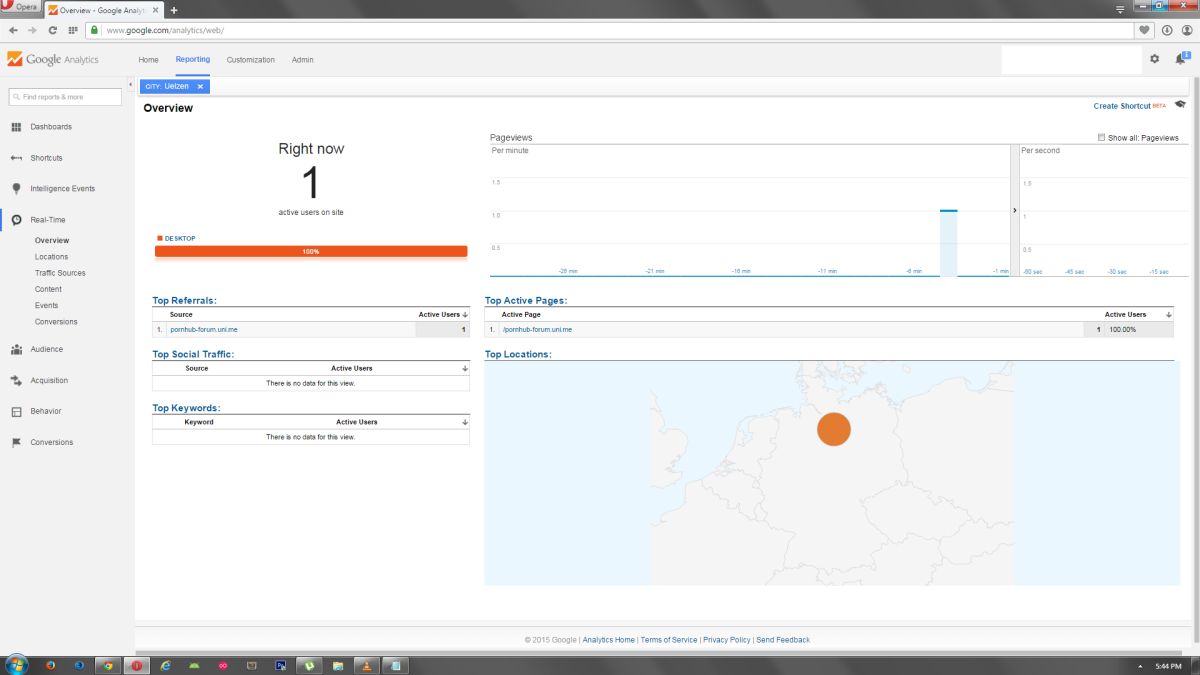Open the Top Referrals heading link
Image resolution: width=1200 pixels, height=675 pixels.
click(184, 300)
